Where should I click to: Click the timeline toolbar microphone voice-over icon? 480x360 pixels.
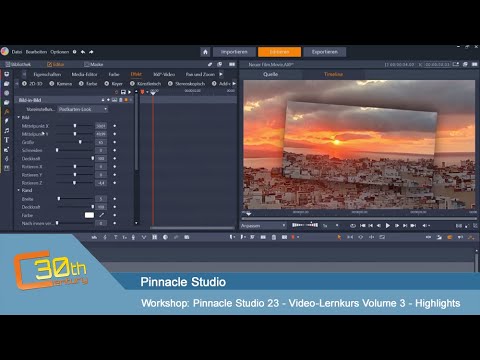[x=133, y=237]
